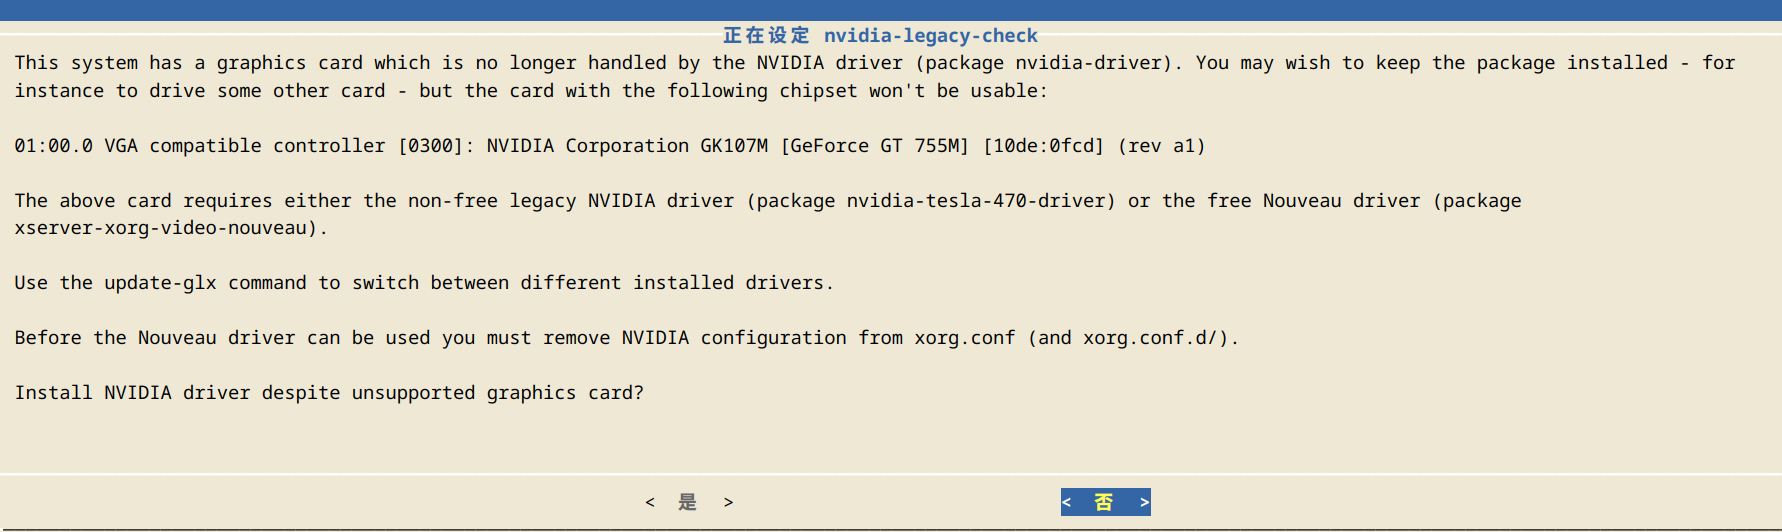
Task: Click the GK107M chipset name
Action: [x=734, y=146]
